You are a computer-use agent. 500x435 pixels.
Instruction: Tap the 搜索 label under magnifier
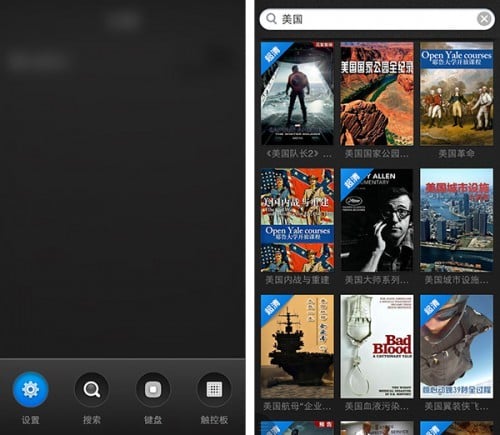[92, 420]
